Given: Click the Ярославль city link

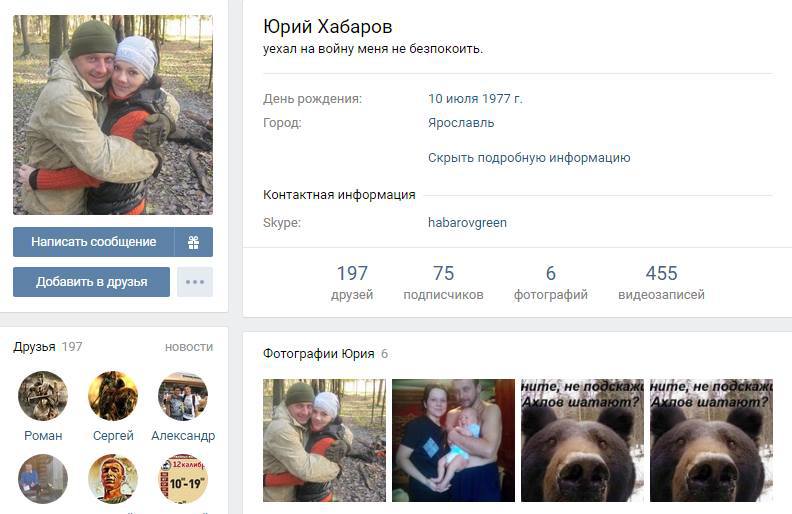Looking at the screenshot, I should point(461,123).
